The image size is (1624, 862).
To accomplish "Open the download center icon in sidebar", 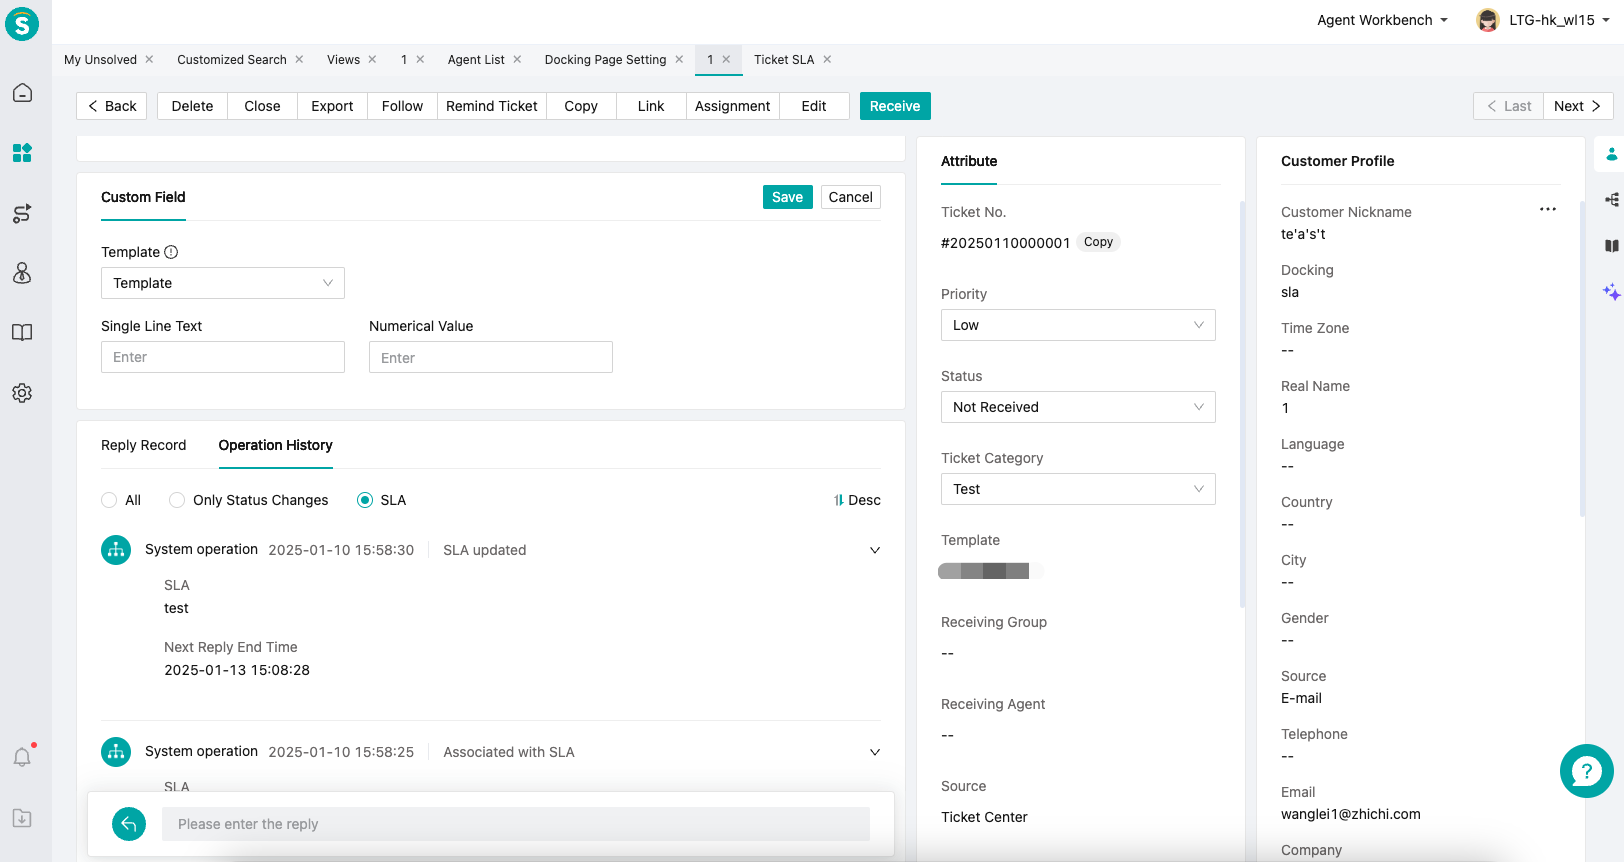I will click(22, 818).
